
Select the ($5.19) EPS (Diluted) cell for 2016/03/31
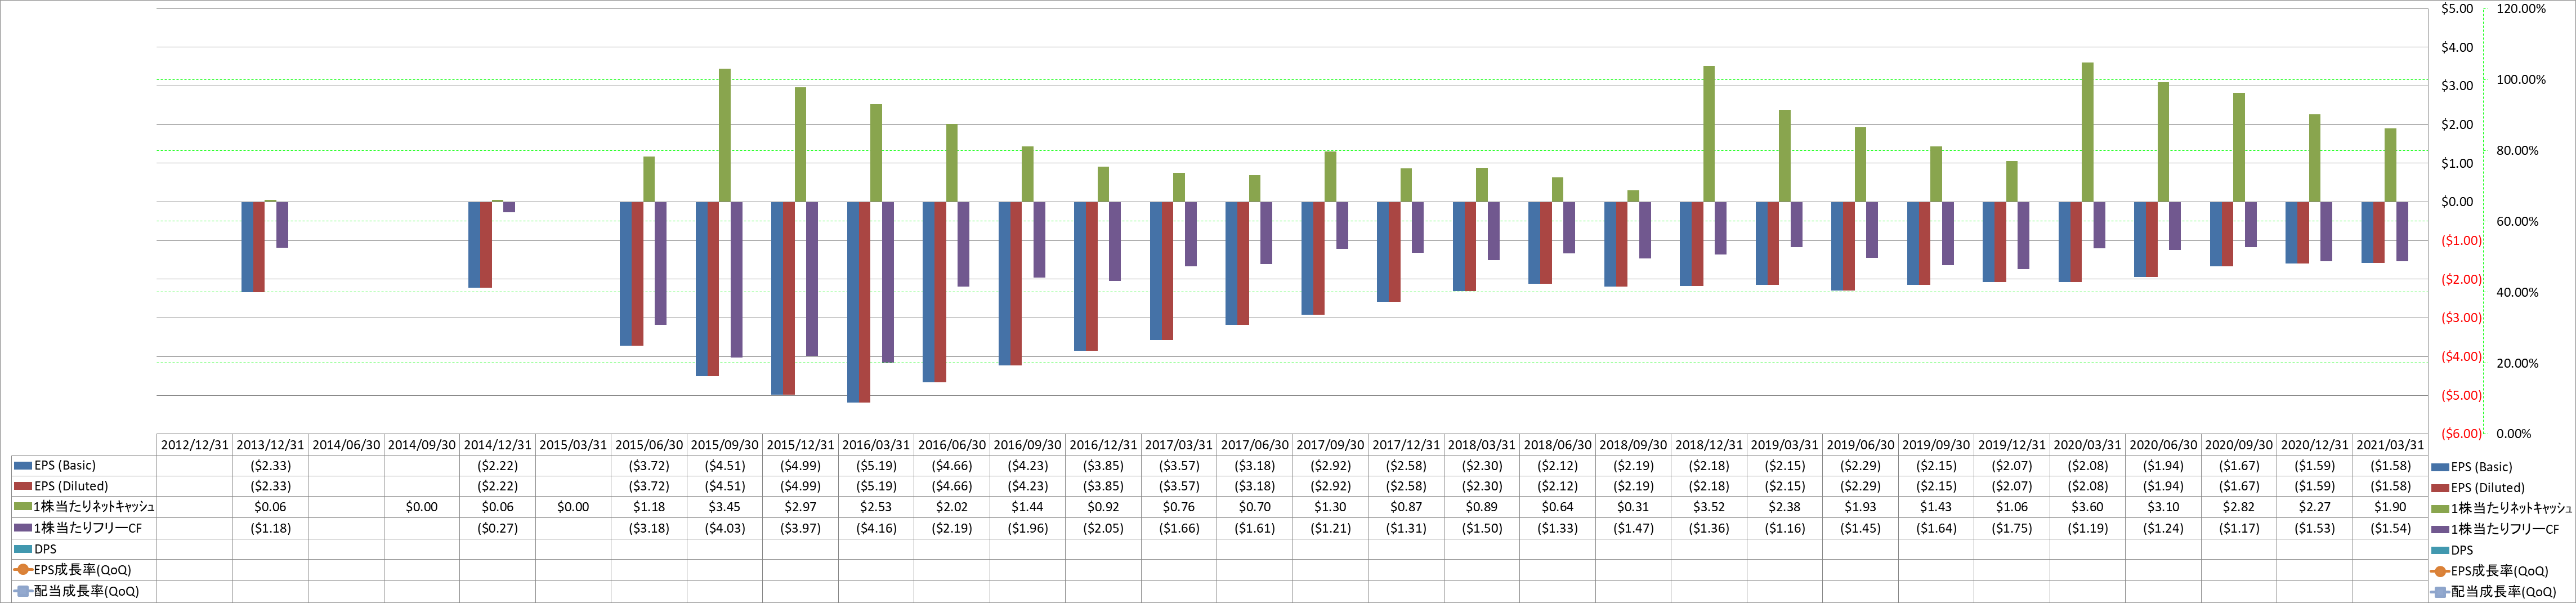(x=876, y=486)
